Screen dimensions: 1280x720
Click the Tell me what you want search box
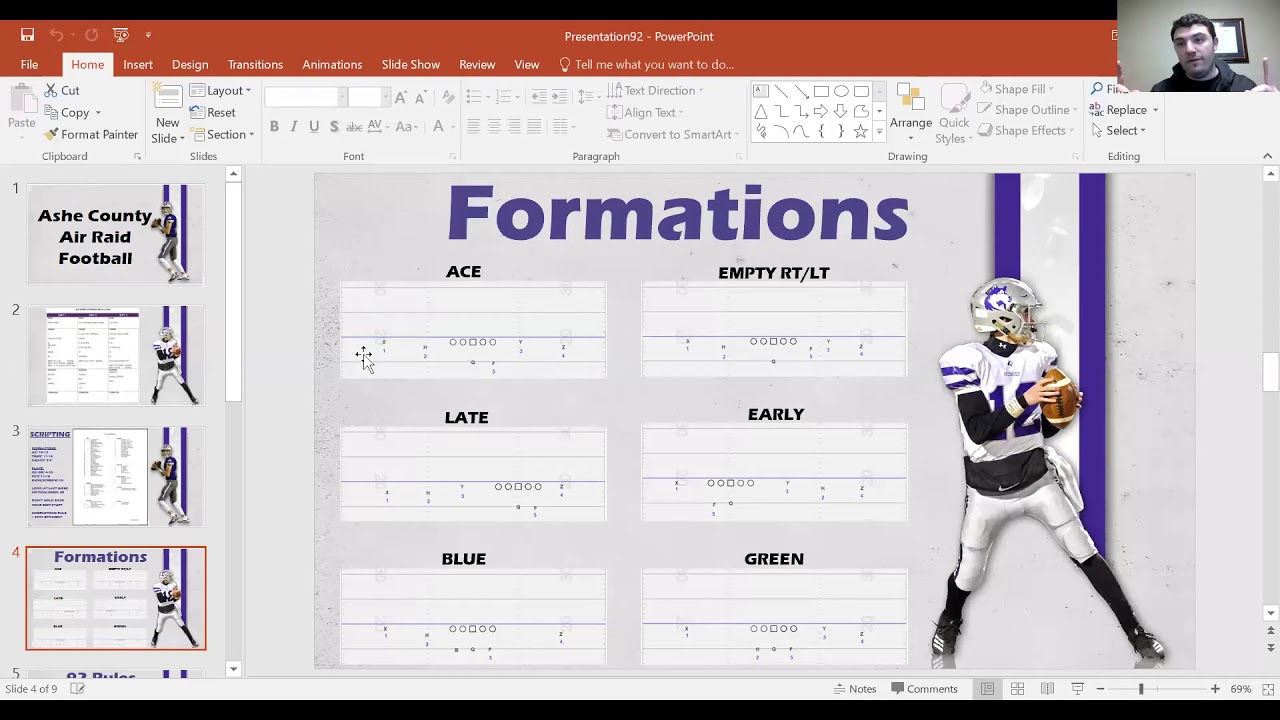(x=646, y=64)
